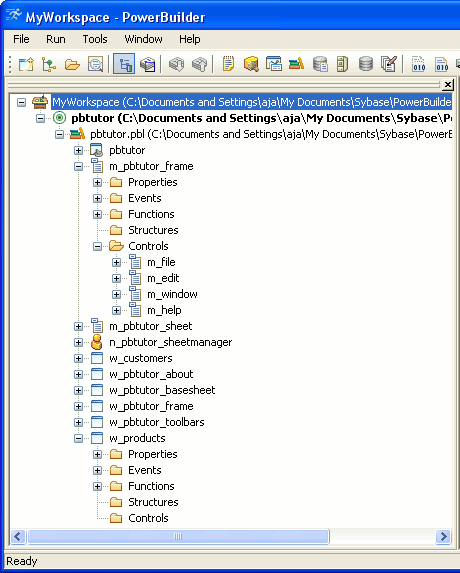Screen dimensions: 460x573
Task: Click the horizontal scrollbar thumb
Action: coord(178,536)
